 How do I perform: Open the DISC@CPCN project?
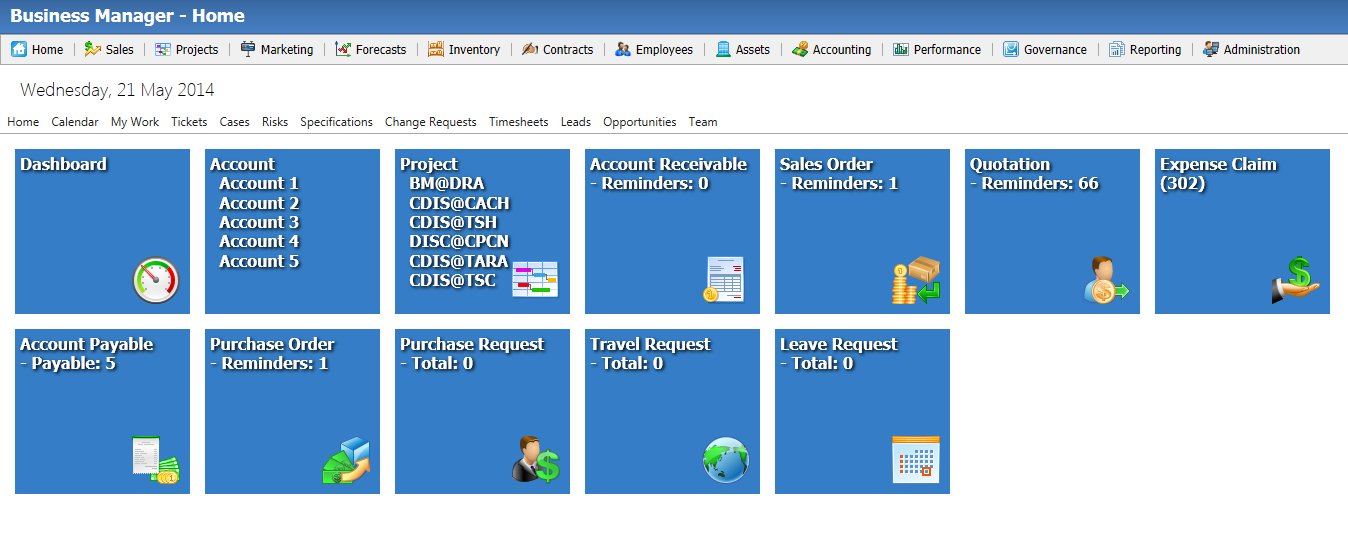459,242
